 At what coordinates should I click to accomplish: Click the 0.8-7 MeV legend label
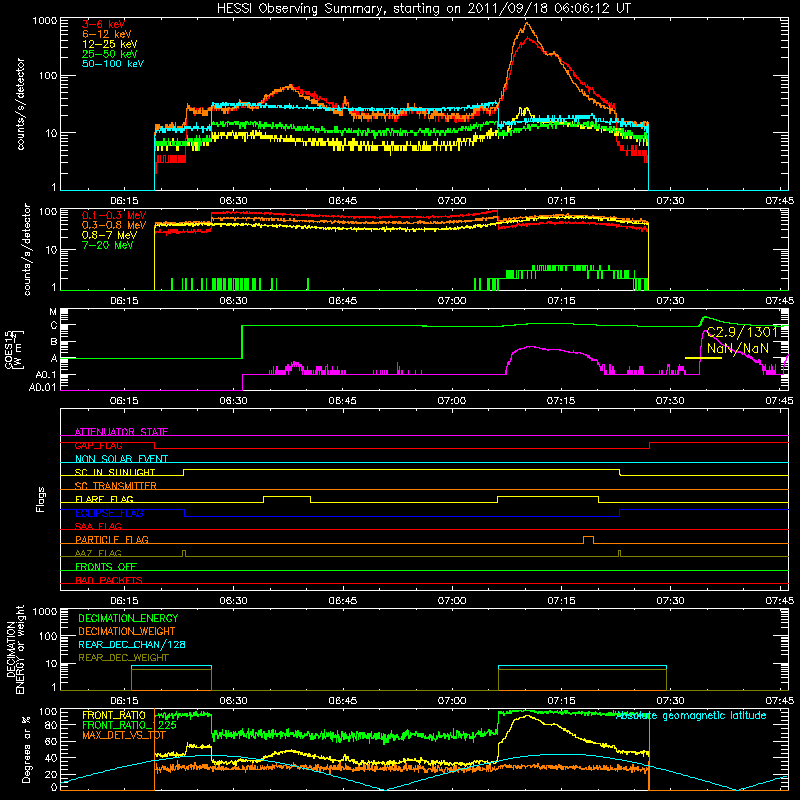[110, 235]
